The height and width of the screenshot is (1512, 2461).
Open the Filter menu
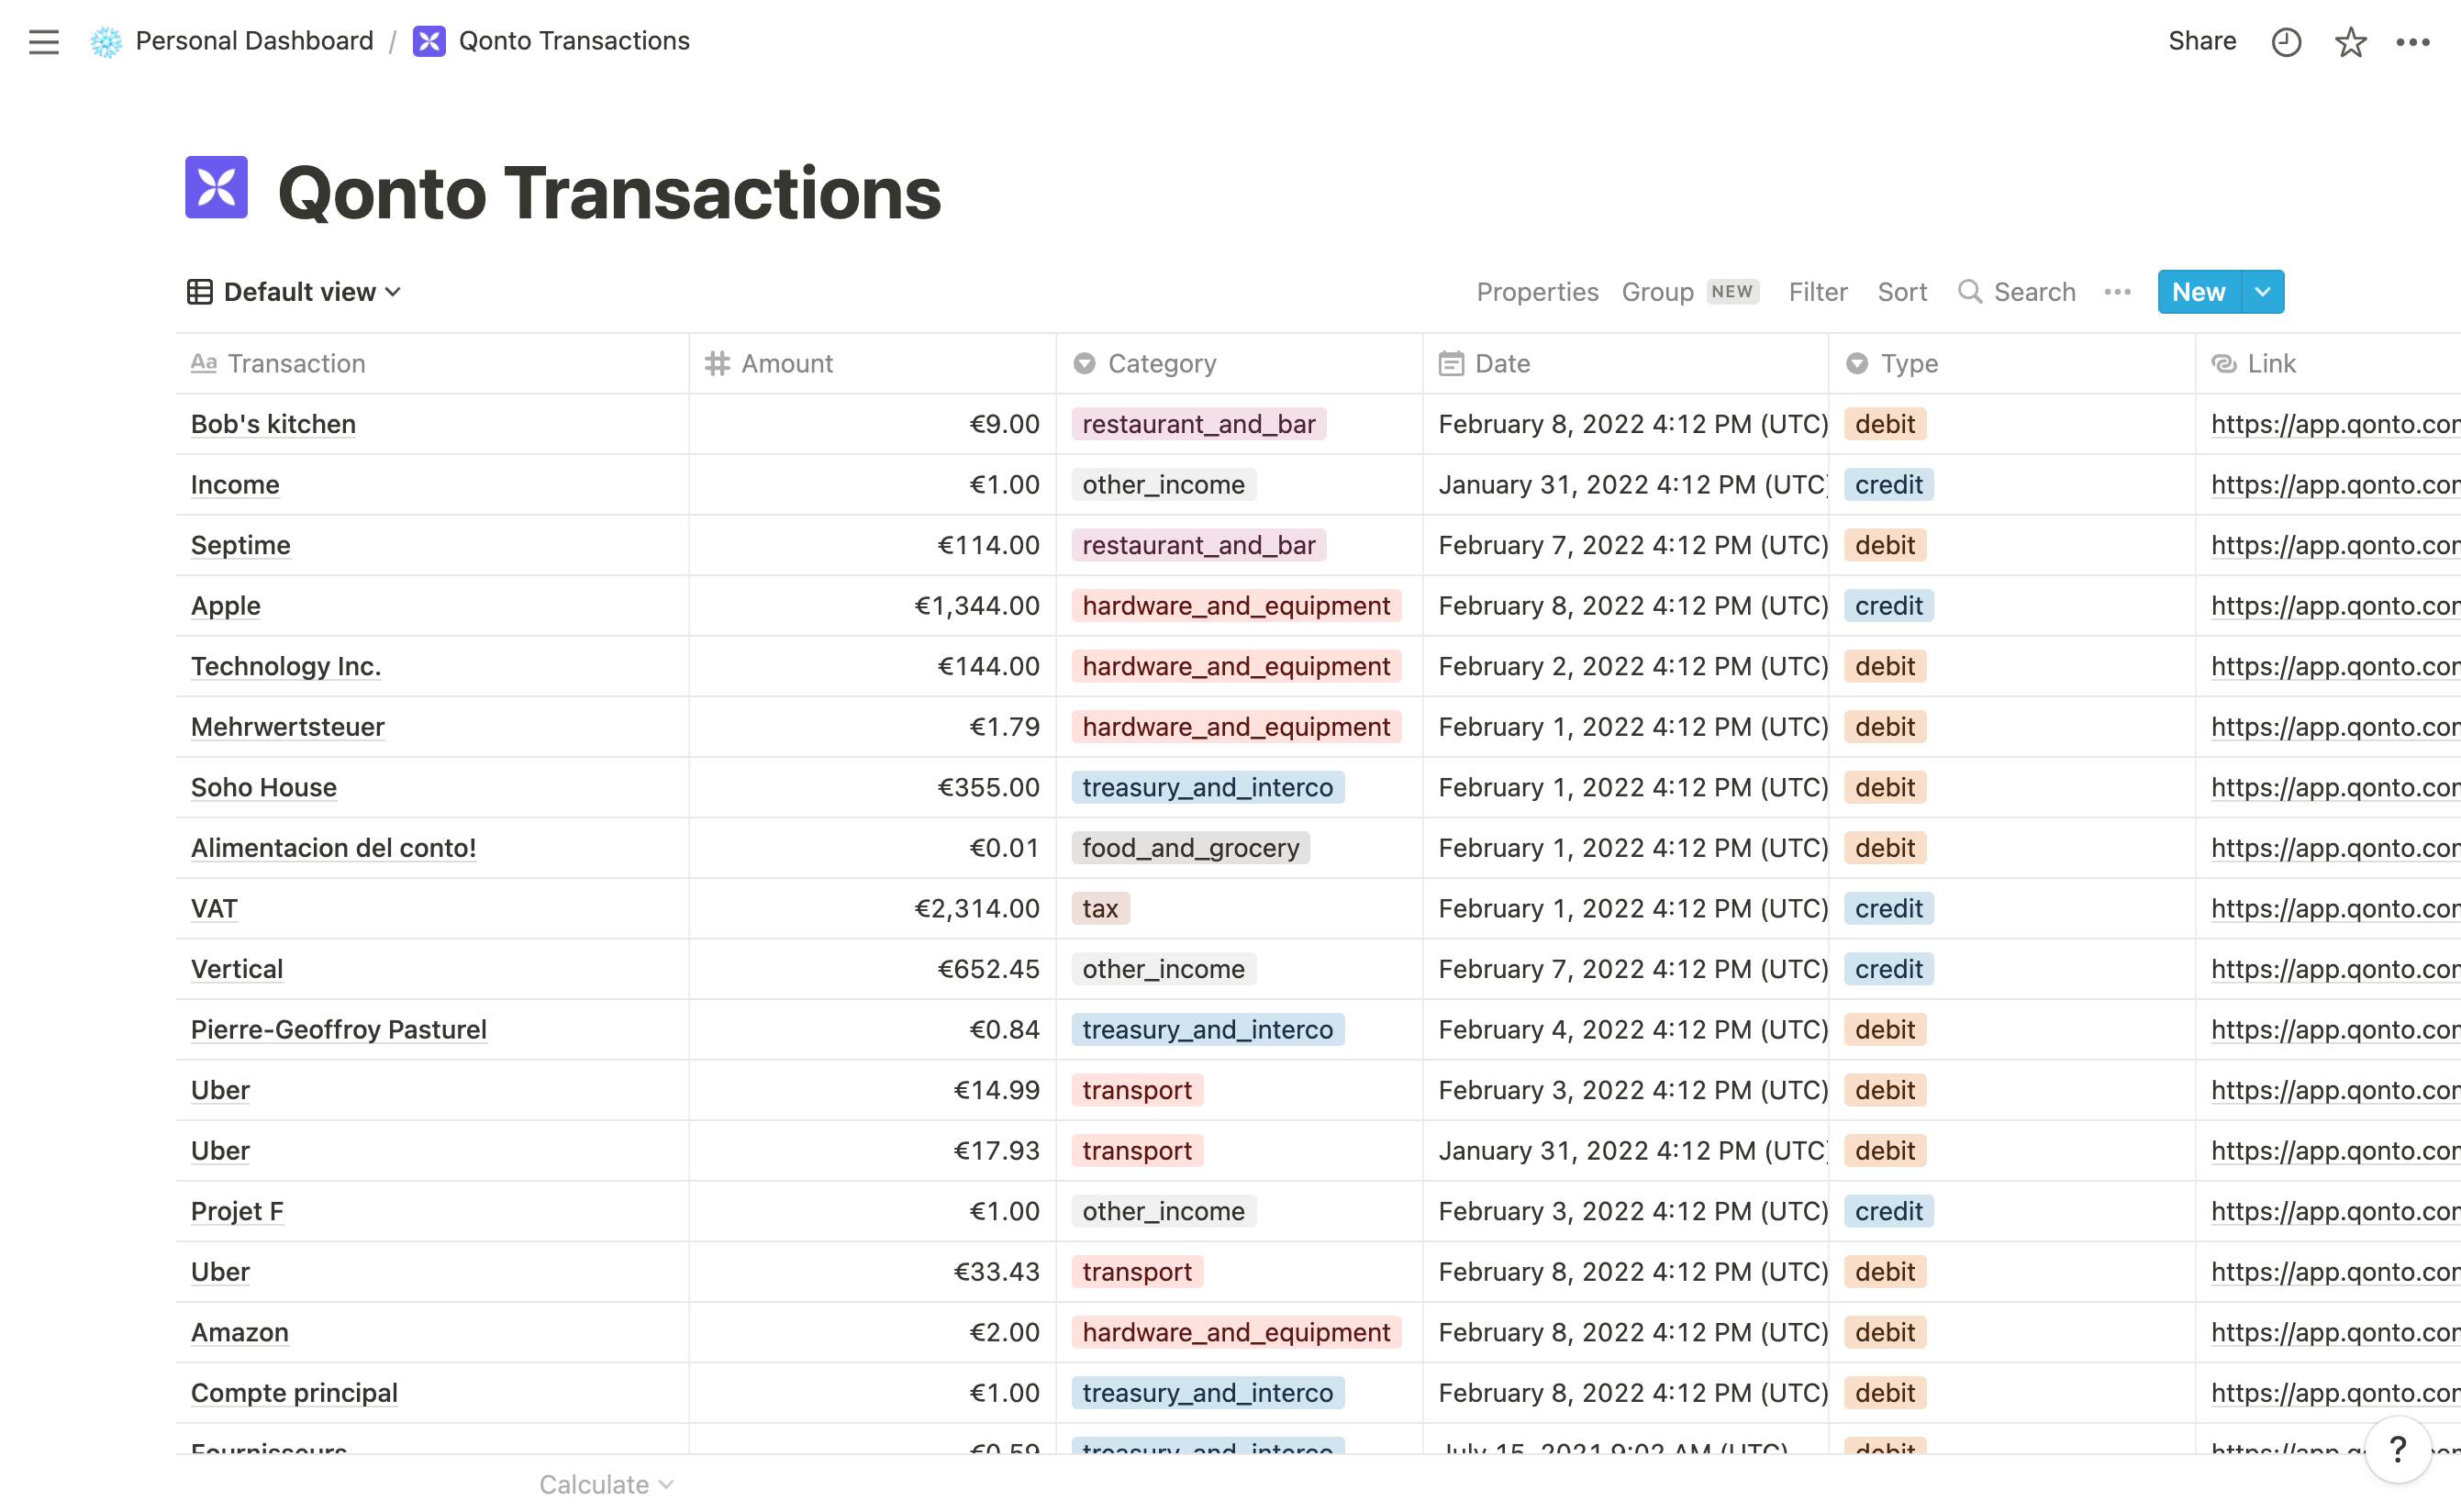tap(1818, 292)
